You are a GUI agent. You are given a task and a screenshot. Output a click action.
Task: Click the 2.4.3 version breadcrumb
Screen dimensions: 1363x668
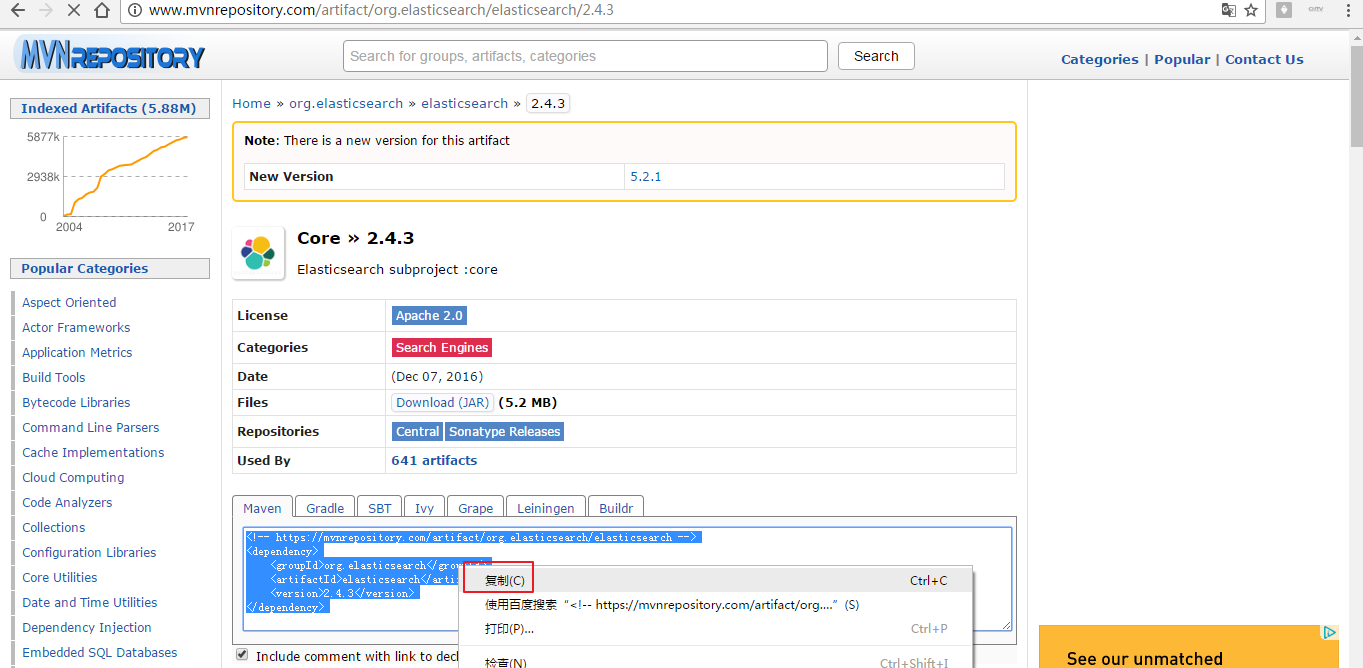[548, 103]
